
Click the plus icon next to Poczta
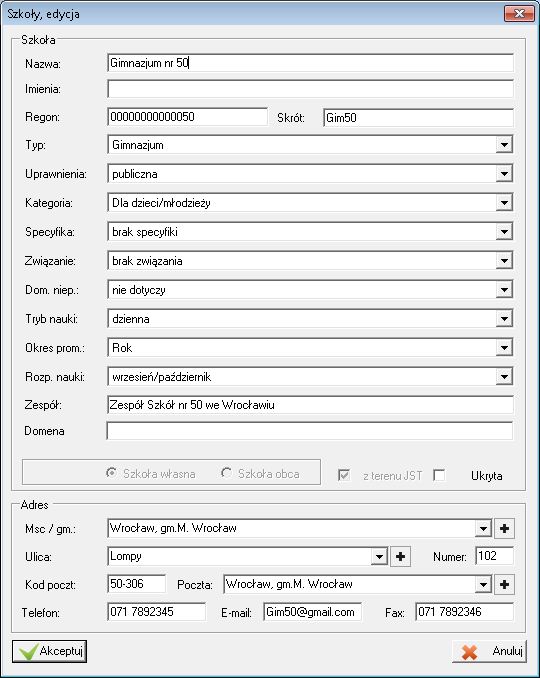click(x=504, y=585)
